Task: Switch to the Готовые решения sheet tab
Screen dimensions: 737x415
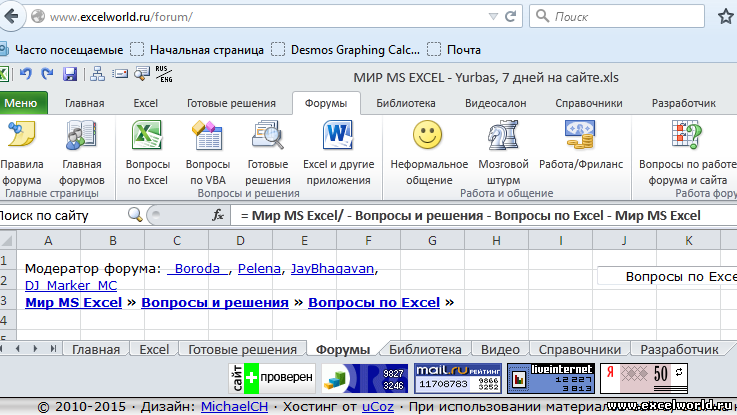Action: coord(242,349)
